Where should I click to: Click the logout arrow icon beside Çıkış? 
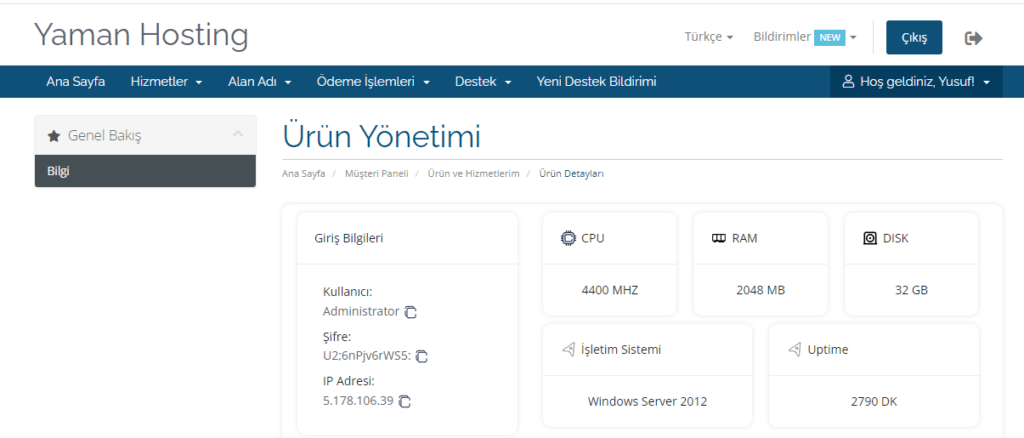[974, 38]
